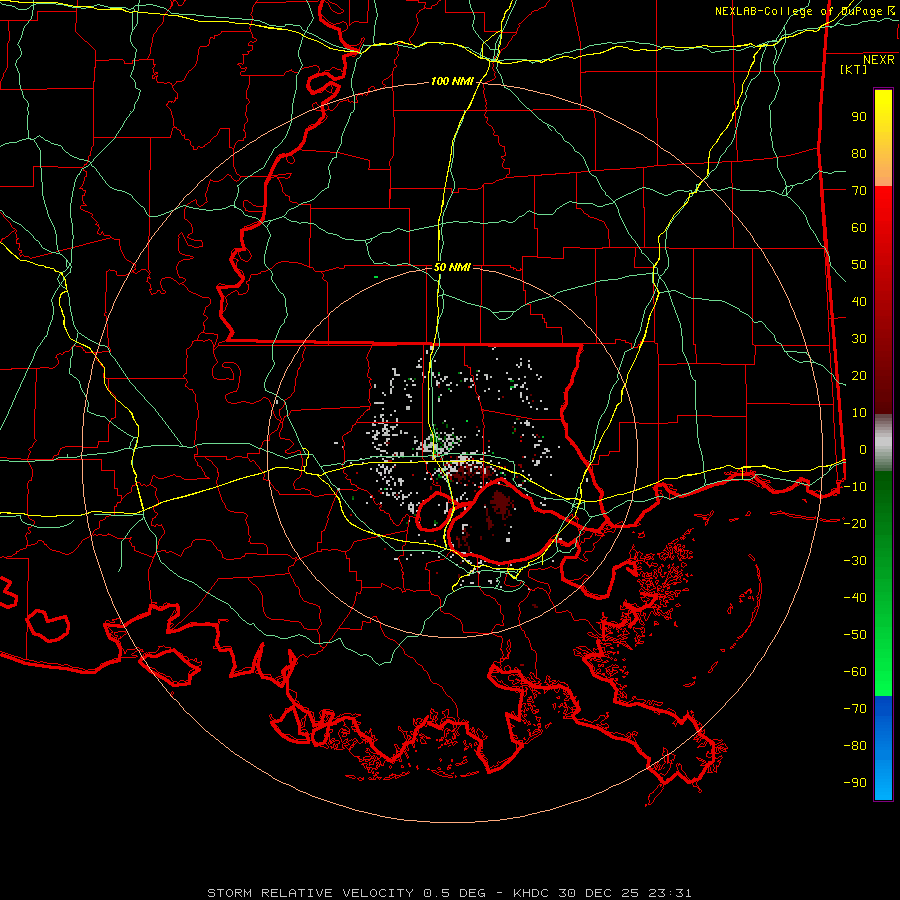Click the -90 knot scale label
The width and height of the screenshot is (900, 900).
[x=855, y=783]
